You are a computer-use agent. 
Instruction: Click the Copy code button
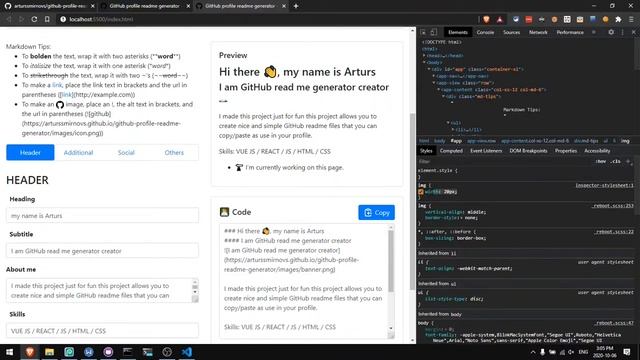tap(376, 213)
